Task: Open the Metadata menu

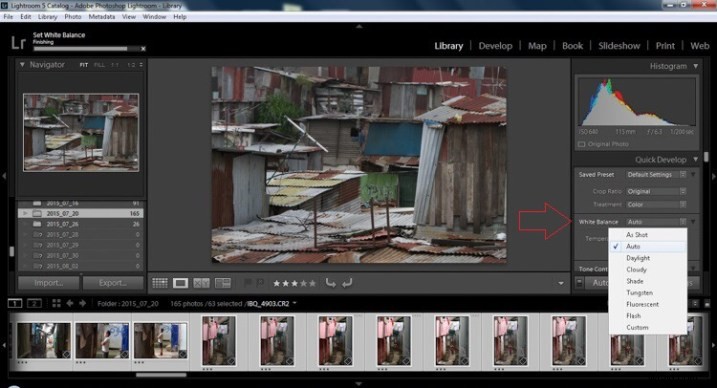Action: [x=102, y=17]
